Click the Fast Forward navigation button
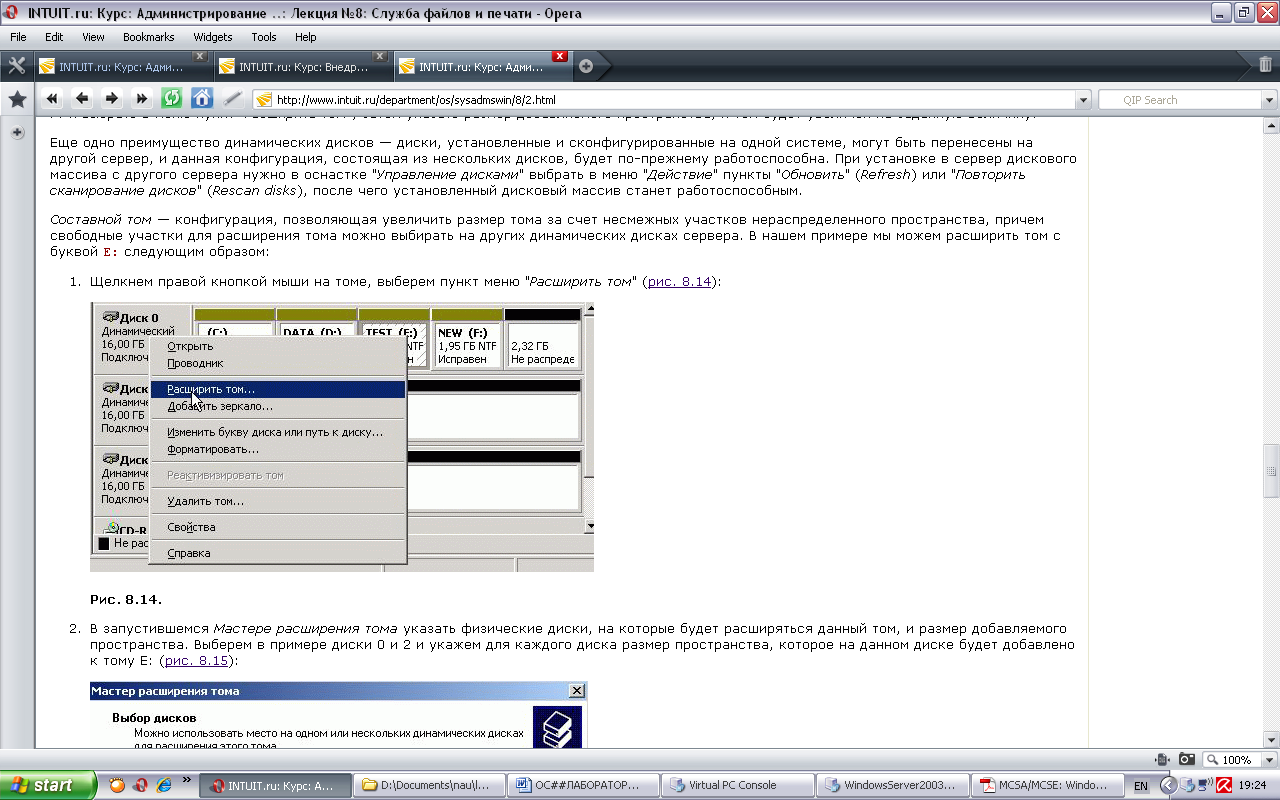Viewport: 1280px width, 800px height. click(x=142, y=99)
